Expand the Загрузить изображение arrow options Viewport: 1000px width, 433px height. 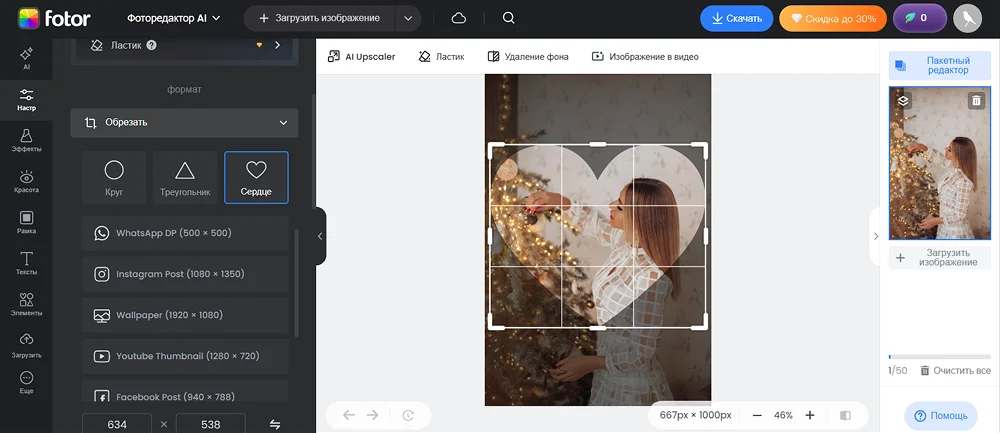pyautogui.click(x=406, y=18)
